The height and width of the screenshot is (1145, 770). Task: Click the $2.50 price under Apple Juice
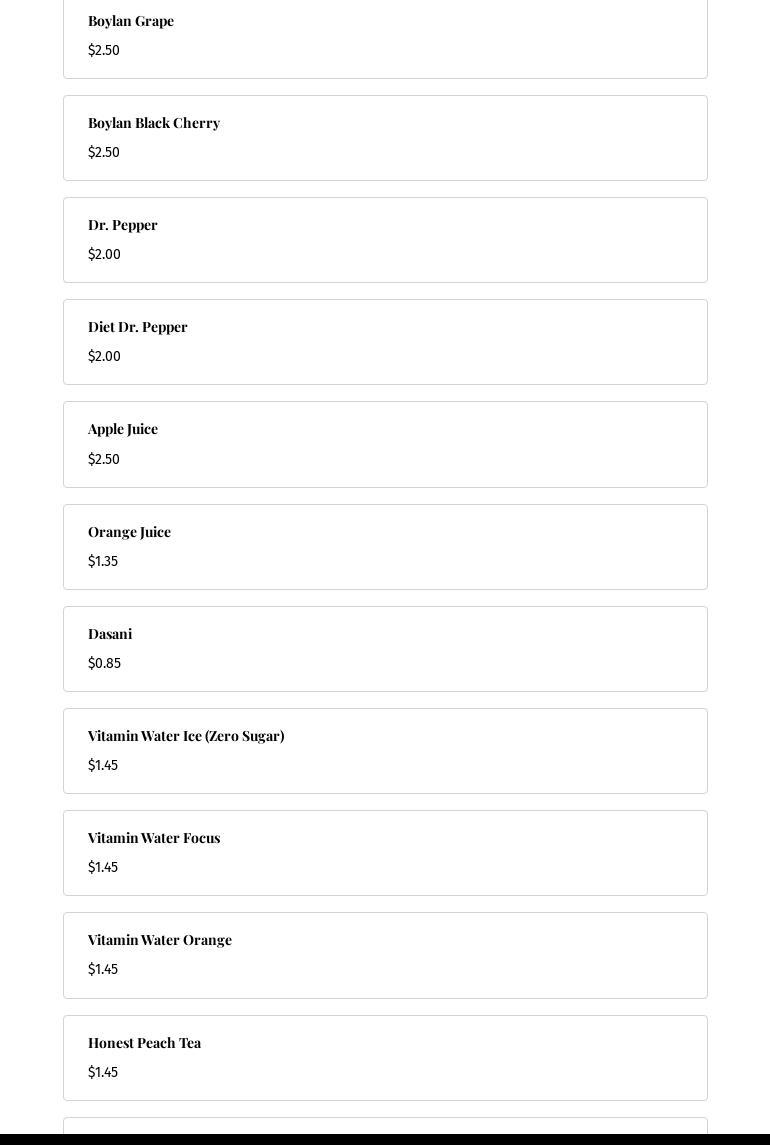[x=104, y=460]
